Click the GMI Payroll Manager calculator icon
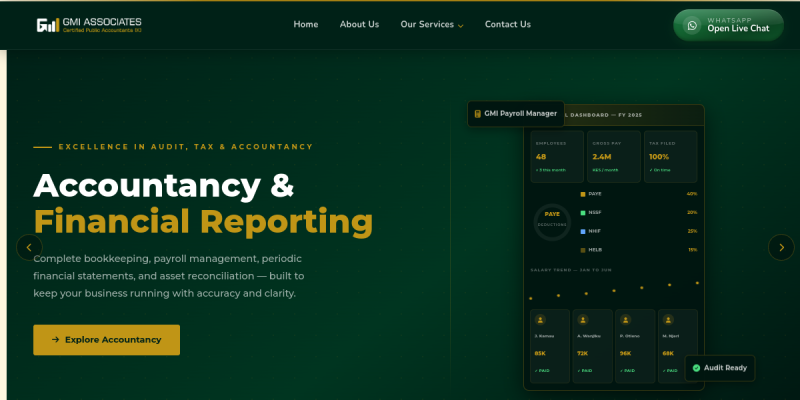This screenshot has width=800, height=400. click(x=478, y=113)
